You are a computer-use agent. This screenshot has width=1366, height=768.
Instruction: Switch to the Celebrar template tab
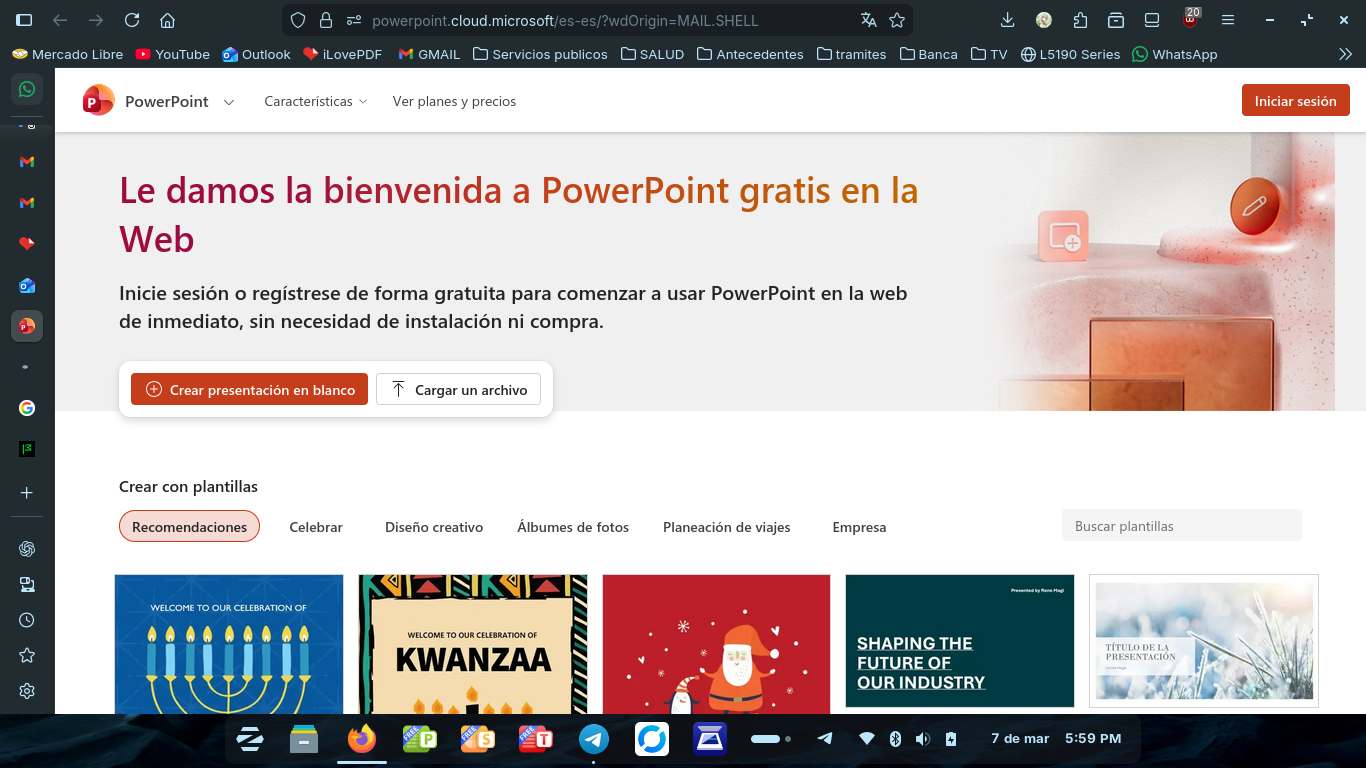click(316, 527)
